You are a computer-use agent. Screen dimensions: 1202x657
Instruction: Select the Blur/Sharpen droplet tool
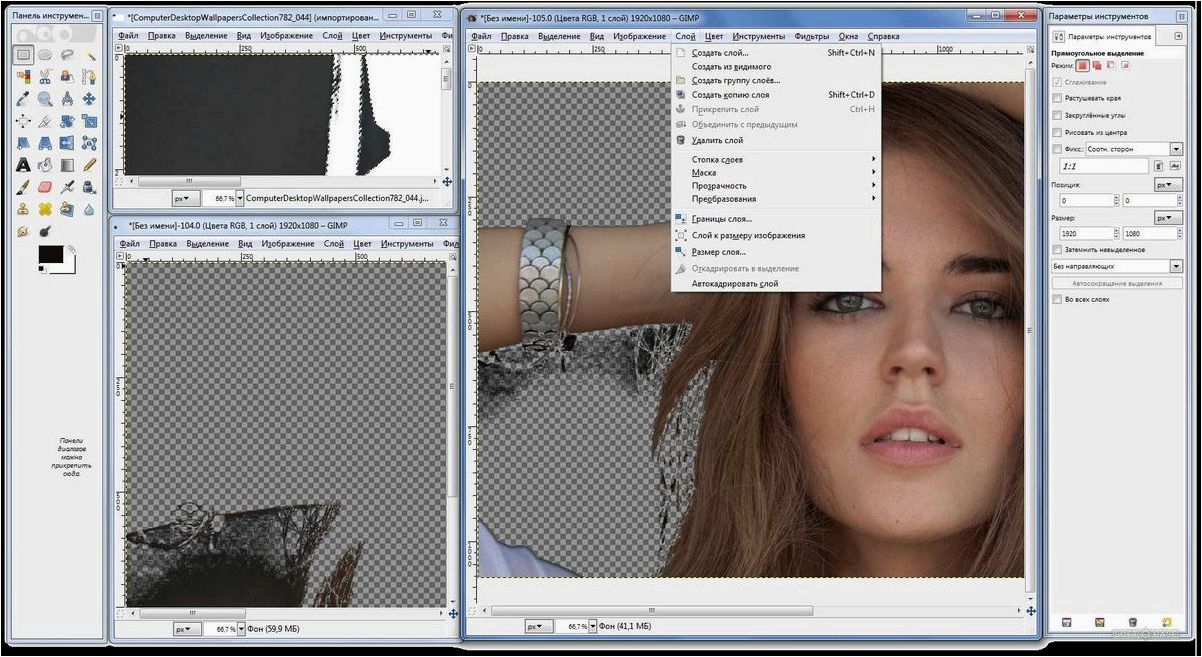tap(89, 209)
